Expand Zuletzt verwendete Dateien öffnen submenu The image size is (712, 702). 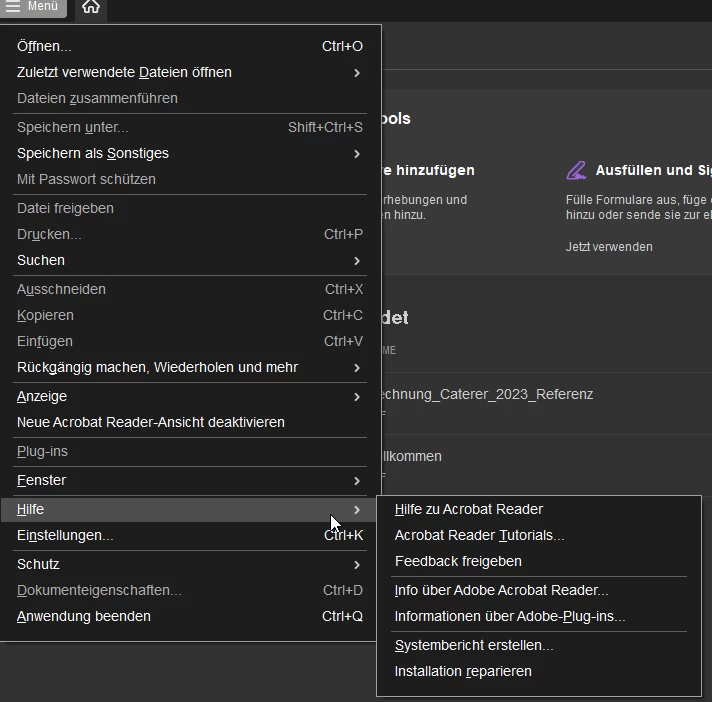tap(190, 72)
